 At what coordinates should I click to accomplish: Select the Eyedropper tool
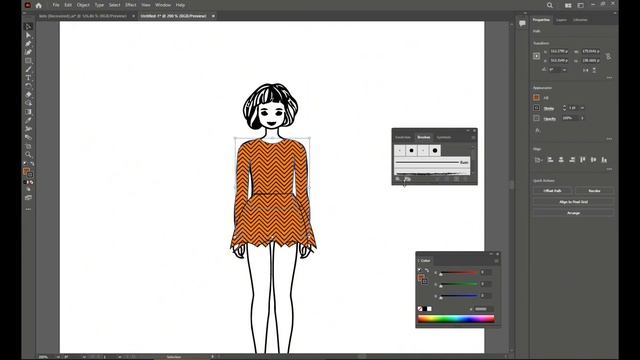pyautogui.click(x=28, y=120)
